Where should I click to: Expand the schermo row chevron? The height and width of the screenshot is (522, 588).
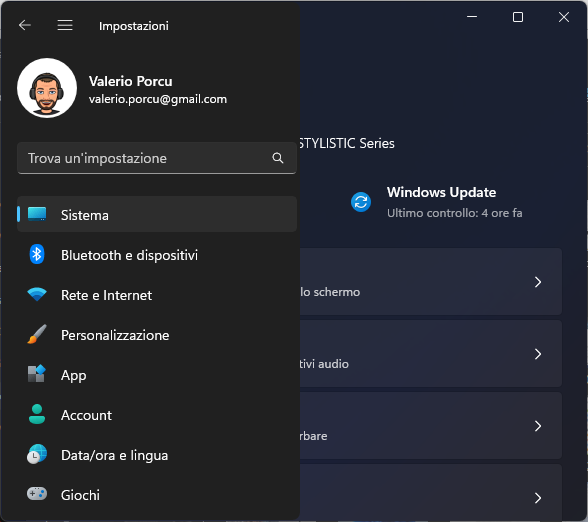538,282
